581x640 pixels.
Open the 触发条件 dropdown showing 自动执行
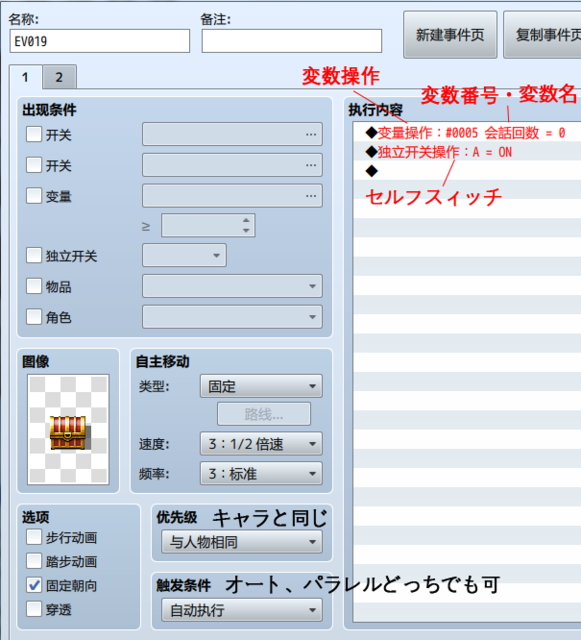pyautogui.click(x=242, y=610)
